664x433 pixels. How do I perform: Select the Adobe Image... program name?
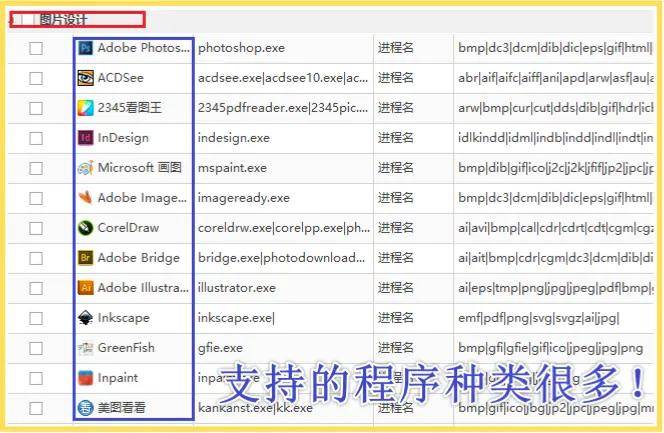(142, 198)
